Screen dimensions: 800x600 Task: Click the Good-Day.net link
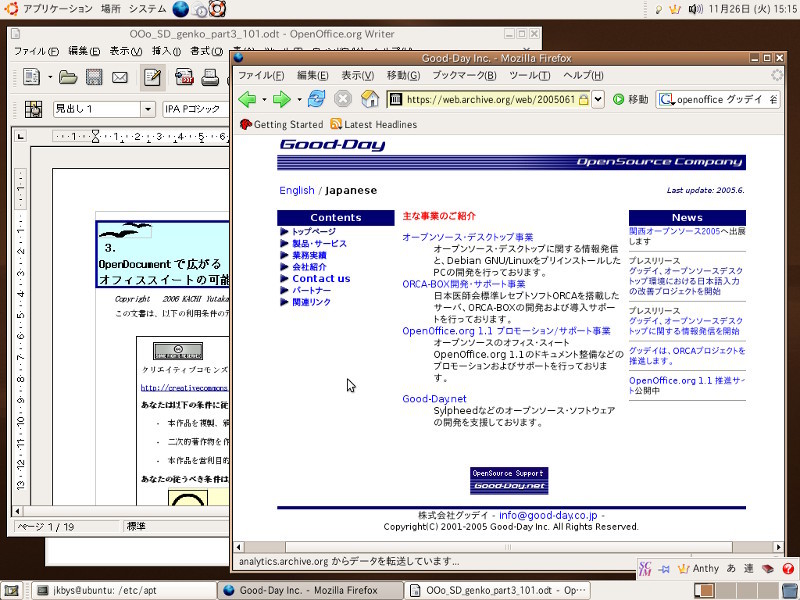point(434,399)
